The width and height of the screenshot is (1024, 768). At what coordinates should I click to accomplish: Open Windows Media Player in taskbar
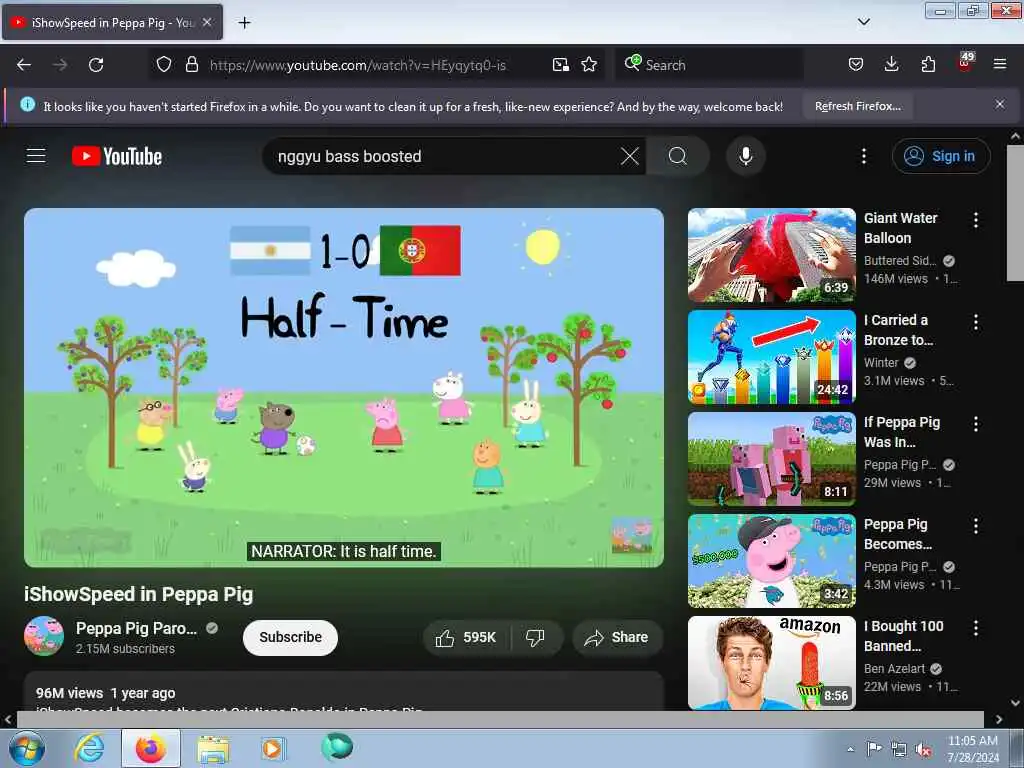(272, 749)
